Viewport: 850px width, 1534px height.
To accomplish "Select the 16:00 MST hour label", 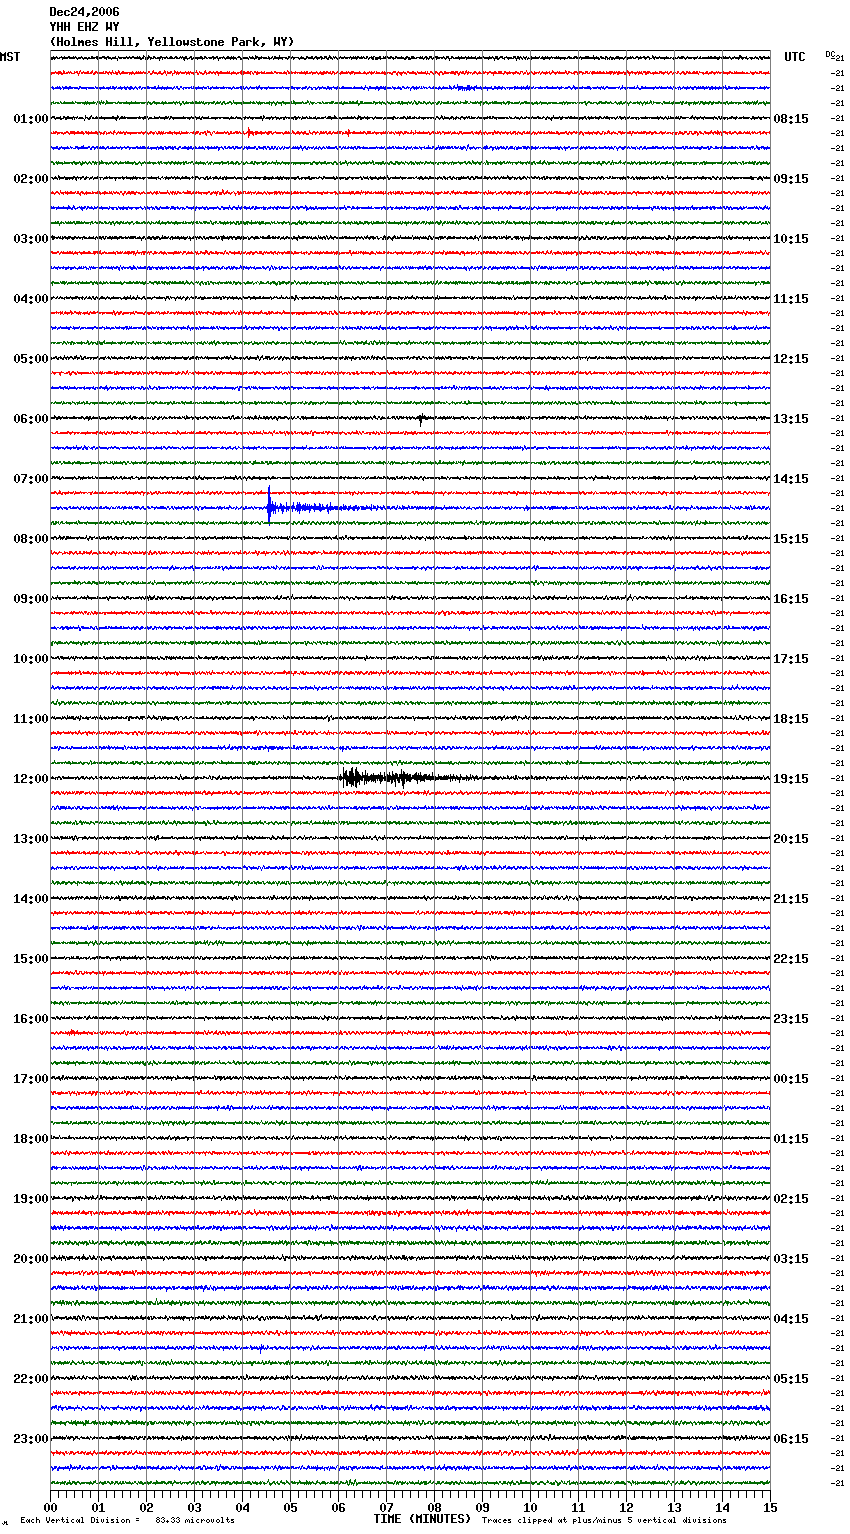I will [x=31, y=1019].
